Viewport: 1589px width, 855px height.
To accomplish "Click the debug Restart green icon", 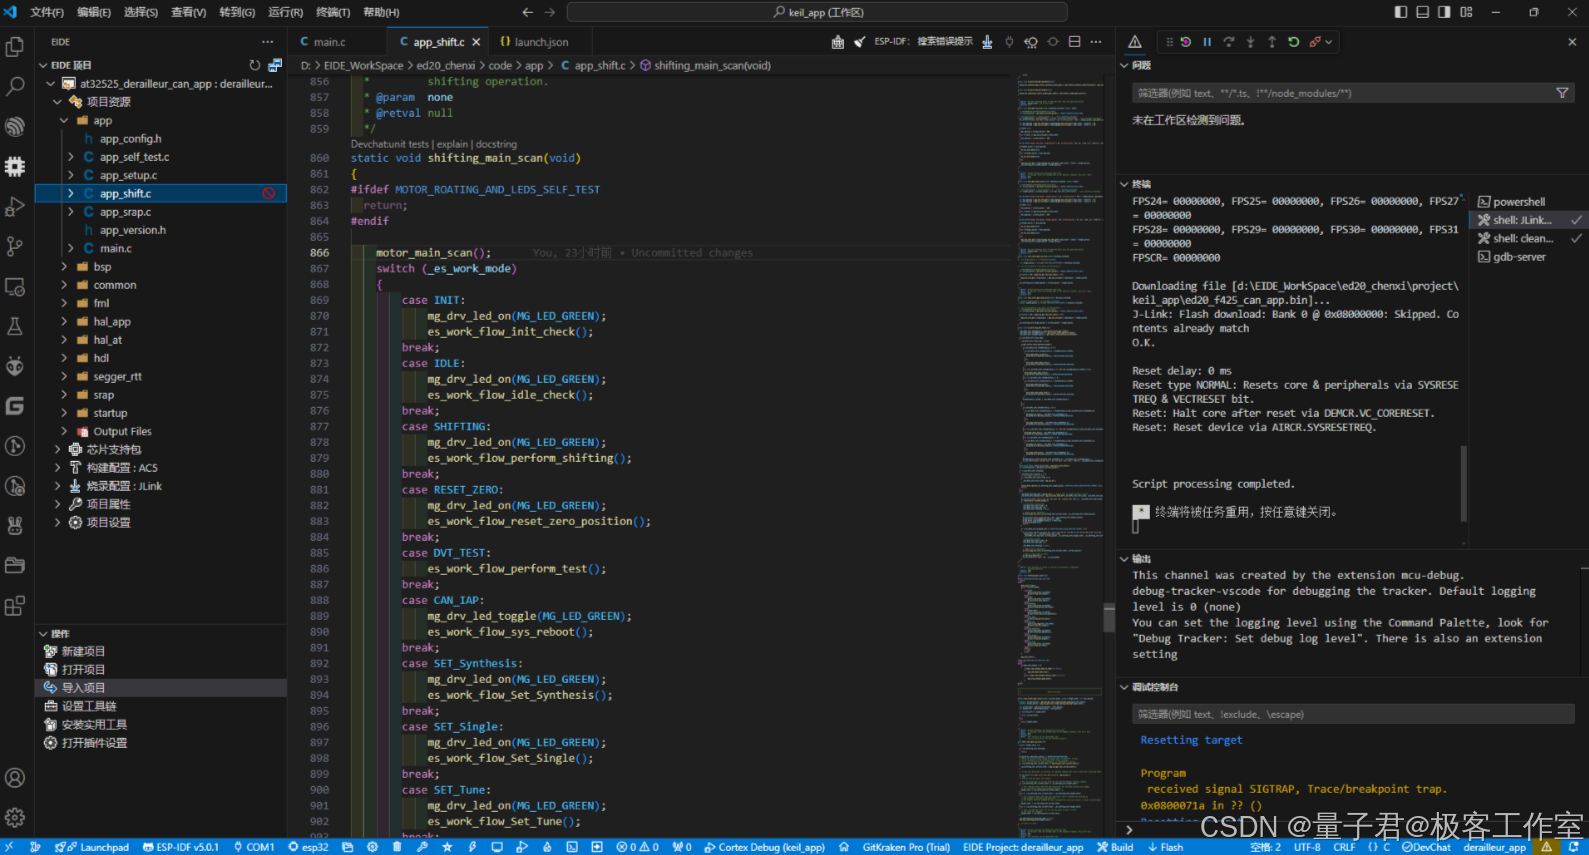I will click(x=1293, y=42).
